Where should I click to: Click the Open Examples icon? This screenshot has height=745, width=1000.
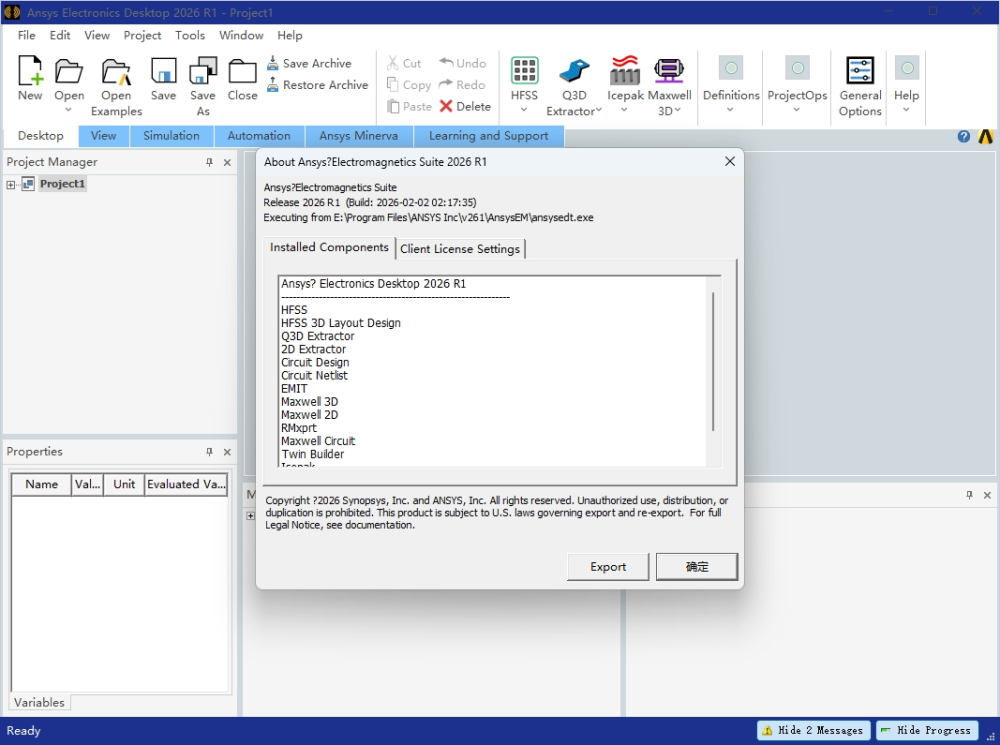click(x=116, y=73)
